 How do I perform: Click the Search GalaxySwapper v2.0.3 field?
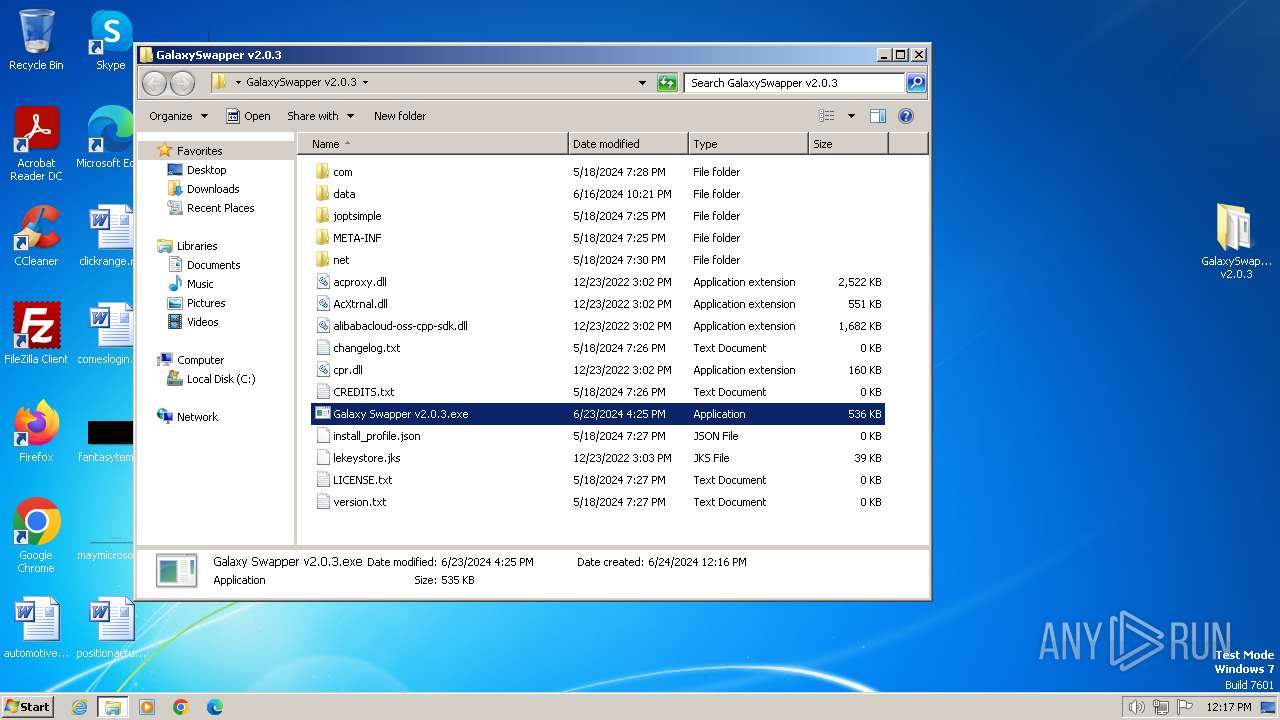click(x=795, y=83)
